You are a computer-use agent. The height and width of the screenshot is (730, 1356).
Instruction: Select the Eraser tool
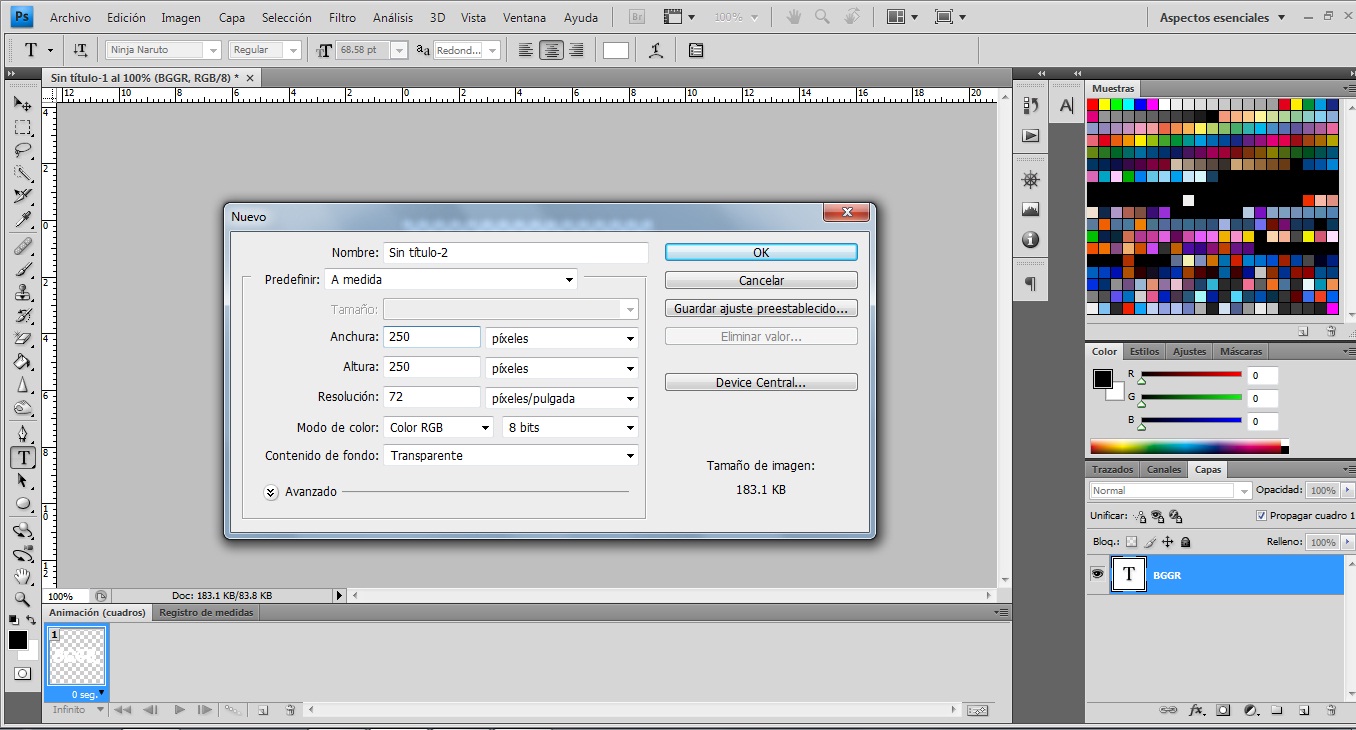(x=22, y=340)
